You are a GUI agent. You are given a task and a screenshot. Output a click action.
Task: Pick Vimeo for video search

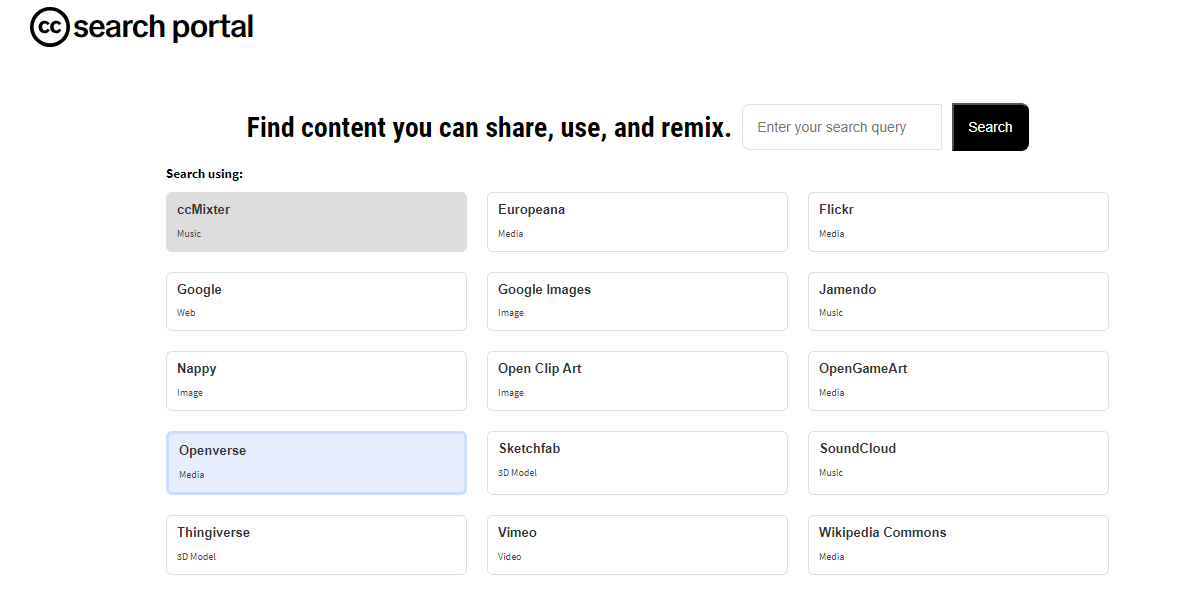click(x=637, y=544)
